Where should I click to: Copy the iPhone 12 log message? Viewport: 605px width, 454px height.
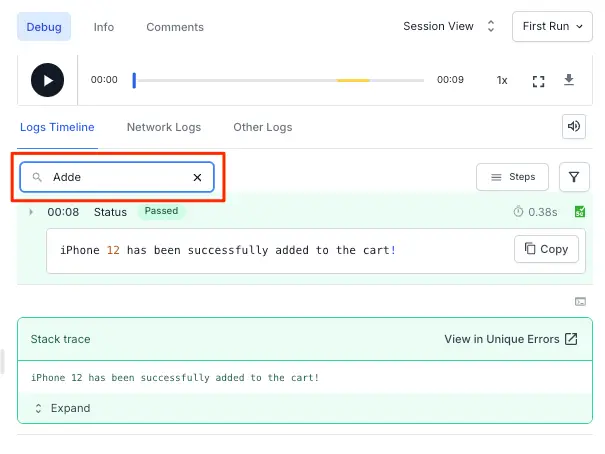pyautogui.click(x=546, y=249)
